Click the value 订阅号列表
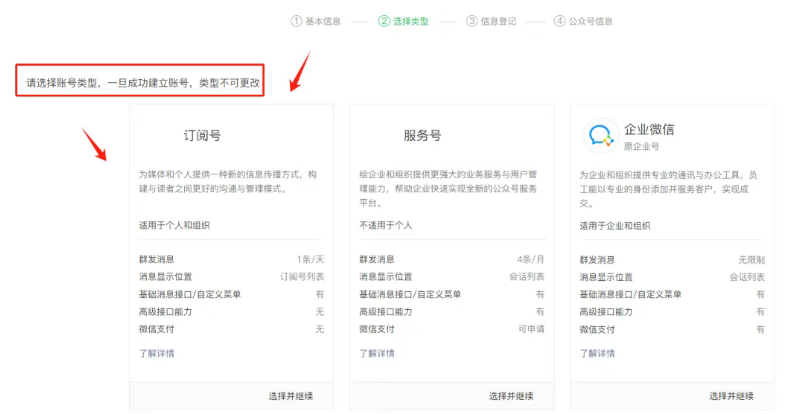792x414 pixels. pyautogui.click(x=302, y=277)
